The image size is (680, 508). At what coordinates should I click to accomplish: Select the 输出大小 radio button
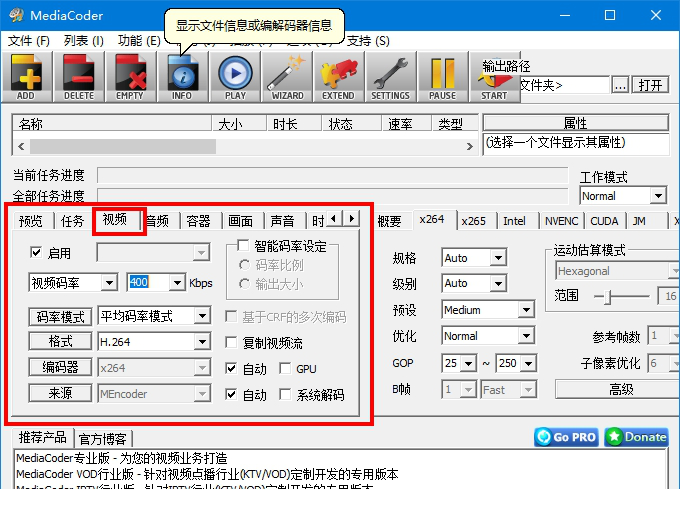245,284
